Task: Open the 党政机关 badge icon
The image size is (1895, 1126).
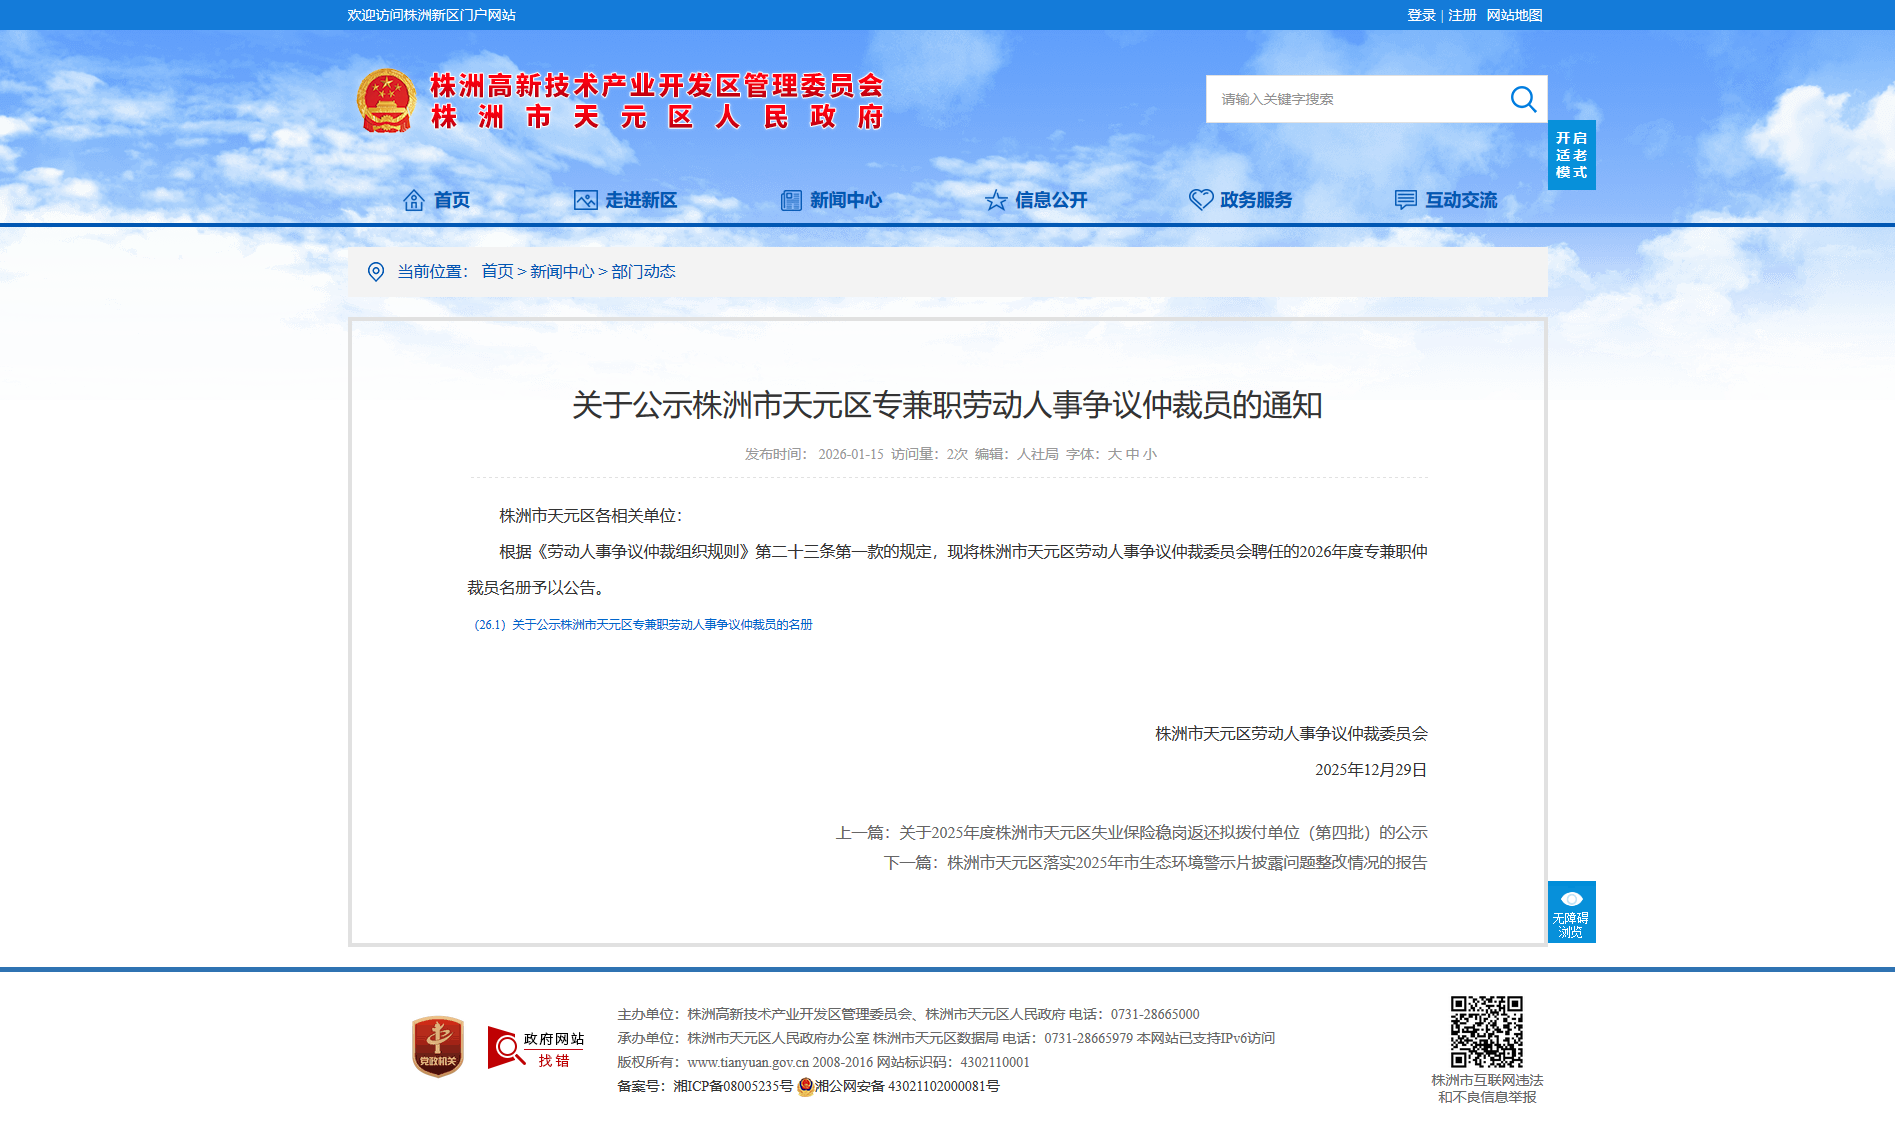Action: pyautogui.click(x=438, y=1047)
